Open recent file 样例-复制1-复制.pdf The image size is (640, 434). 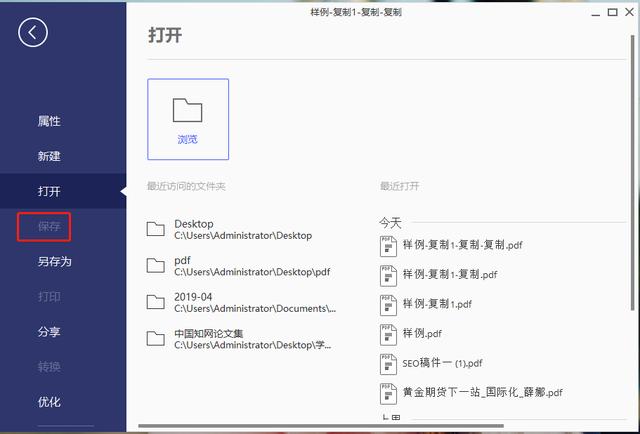tap(450, 275)
